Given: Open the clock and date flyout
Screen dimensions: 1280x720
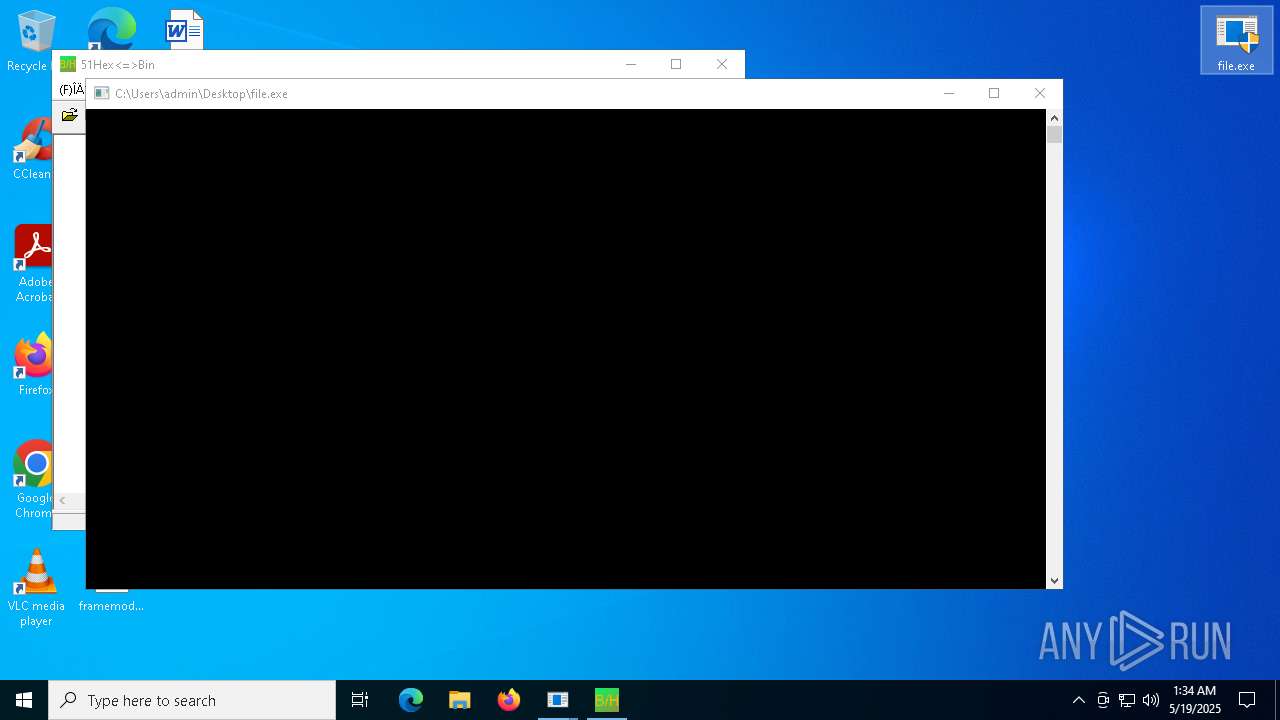Looking at the screenshot, I should point(1195,700).
